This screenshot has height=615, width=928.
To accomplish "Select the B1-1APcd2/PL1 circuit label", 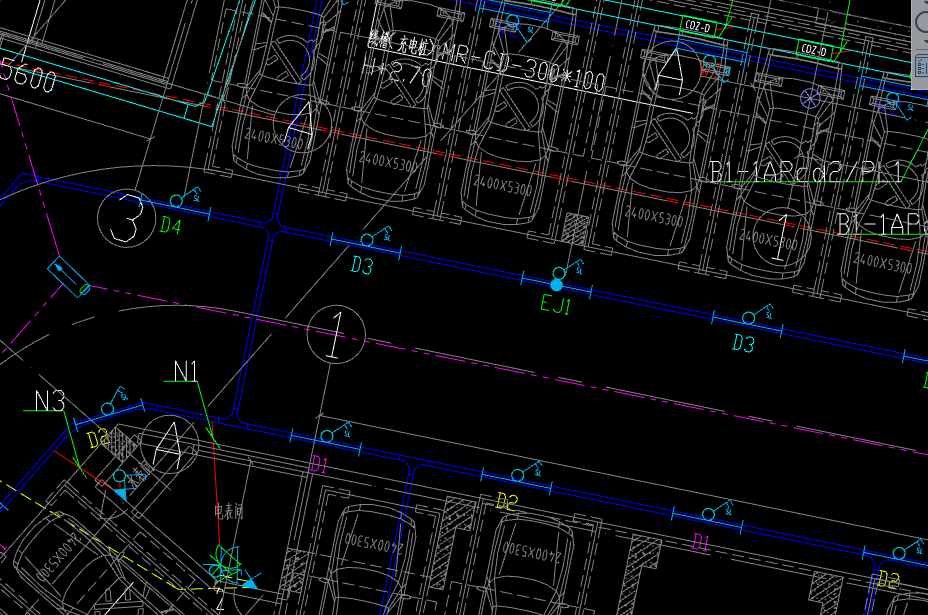I will pyautogui.click(x=805, y=172).
